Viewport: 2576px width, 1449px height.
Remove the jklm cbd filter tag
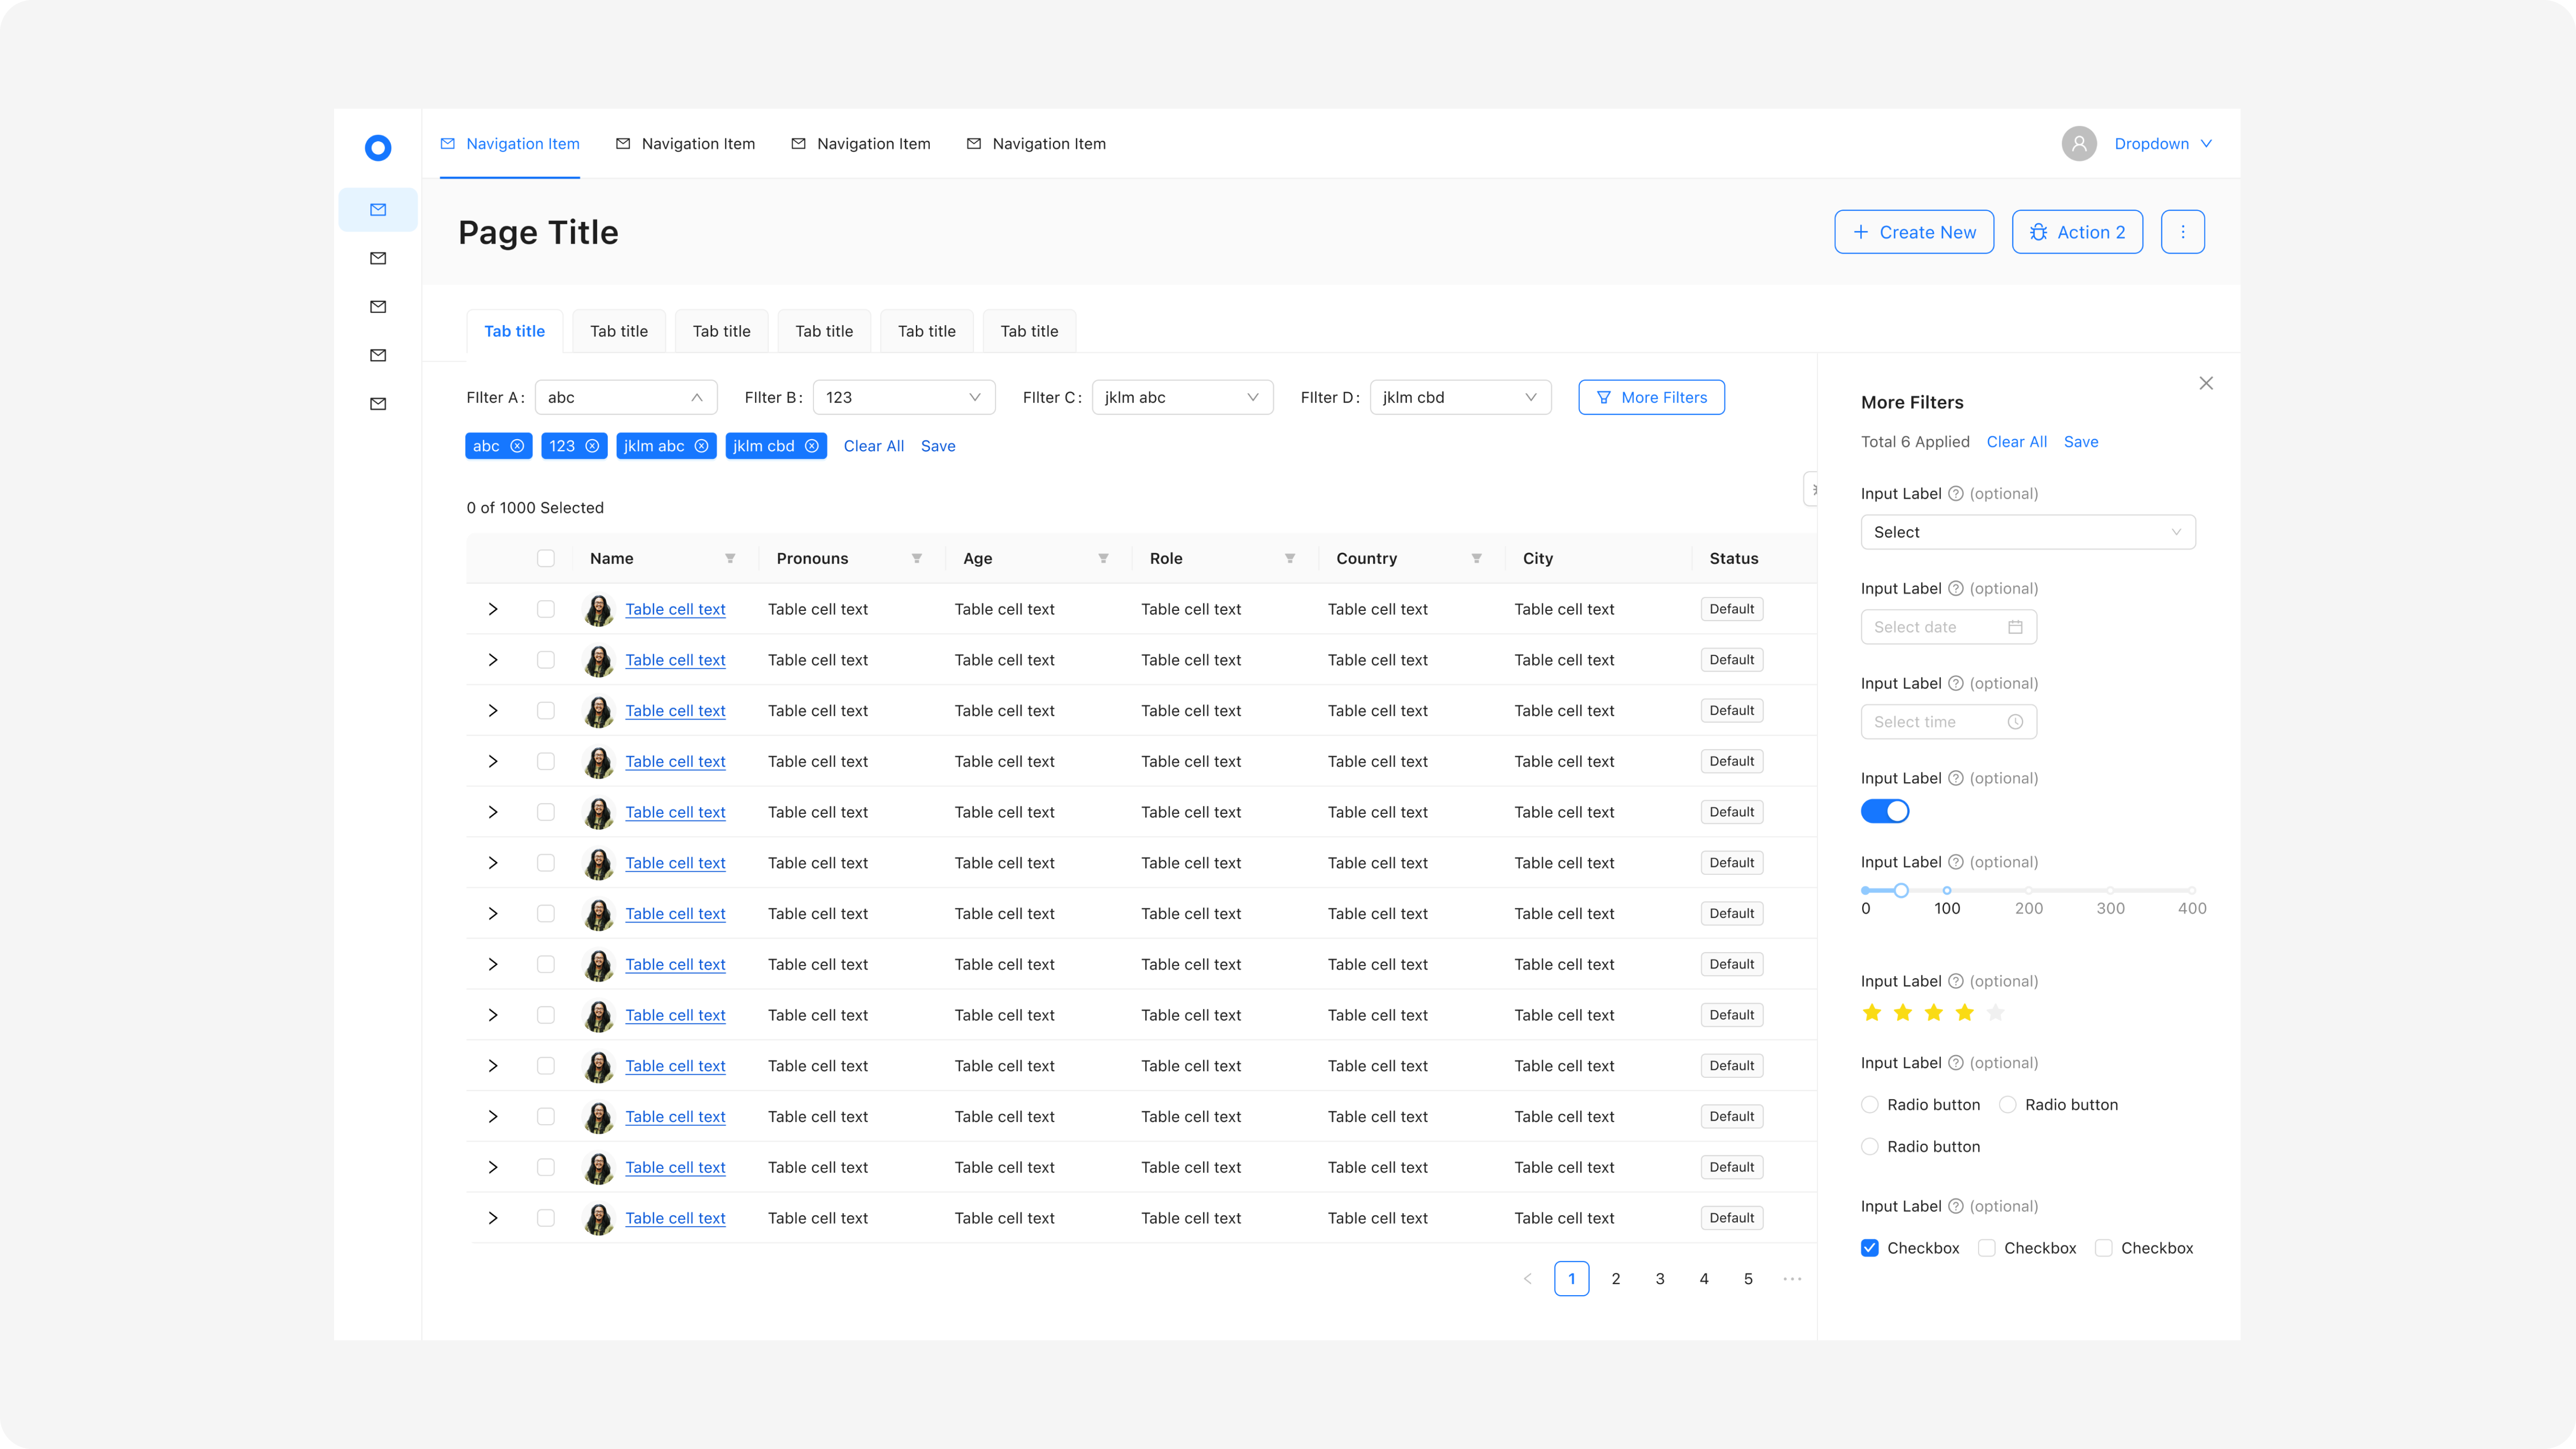812,446
